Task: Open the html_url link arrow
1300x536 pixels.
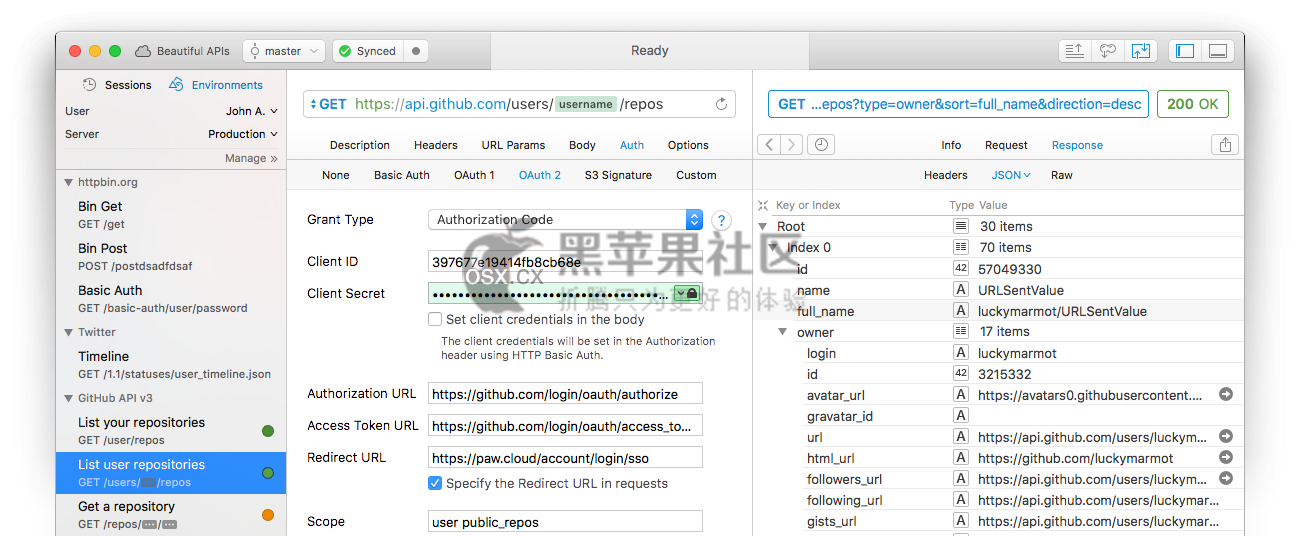Action: (1225, 458)
